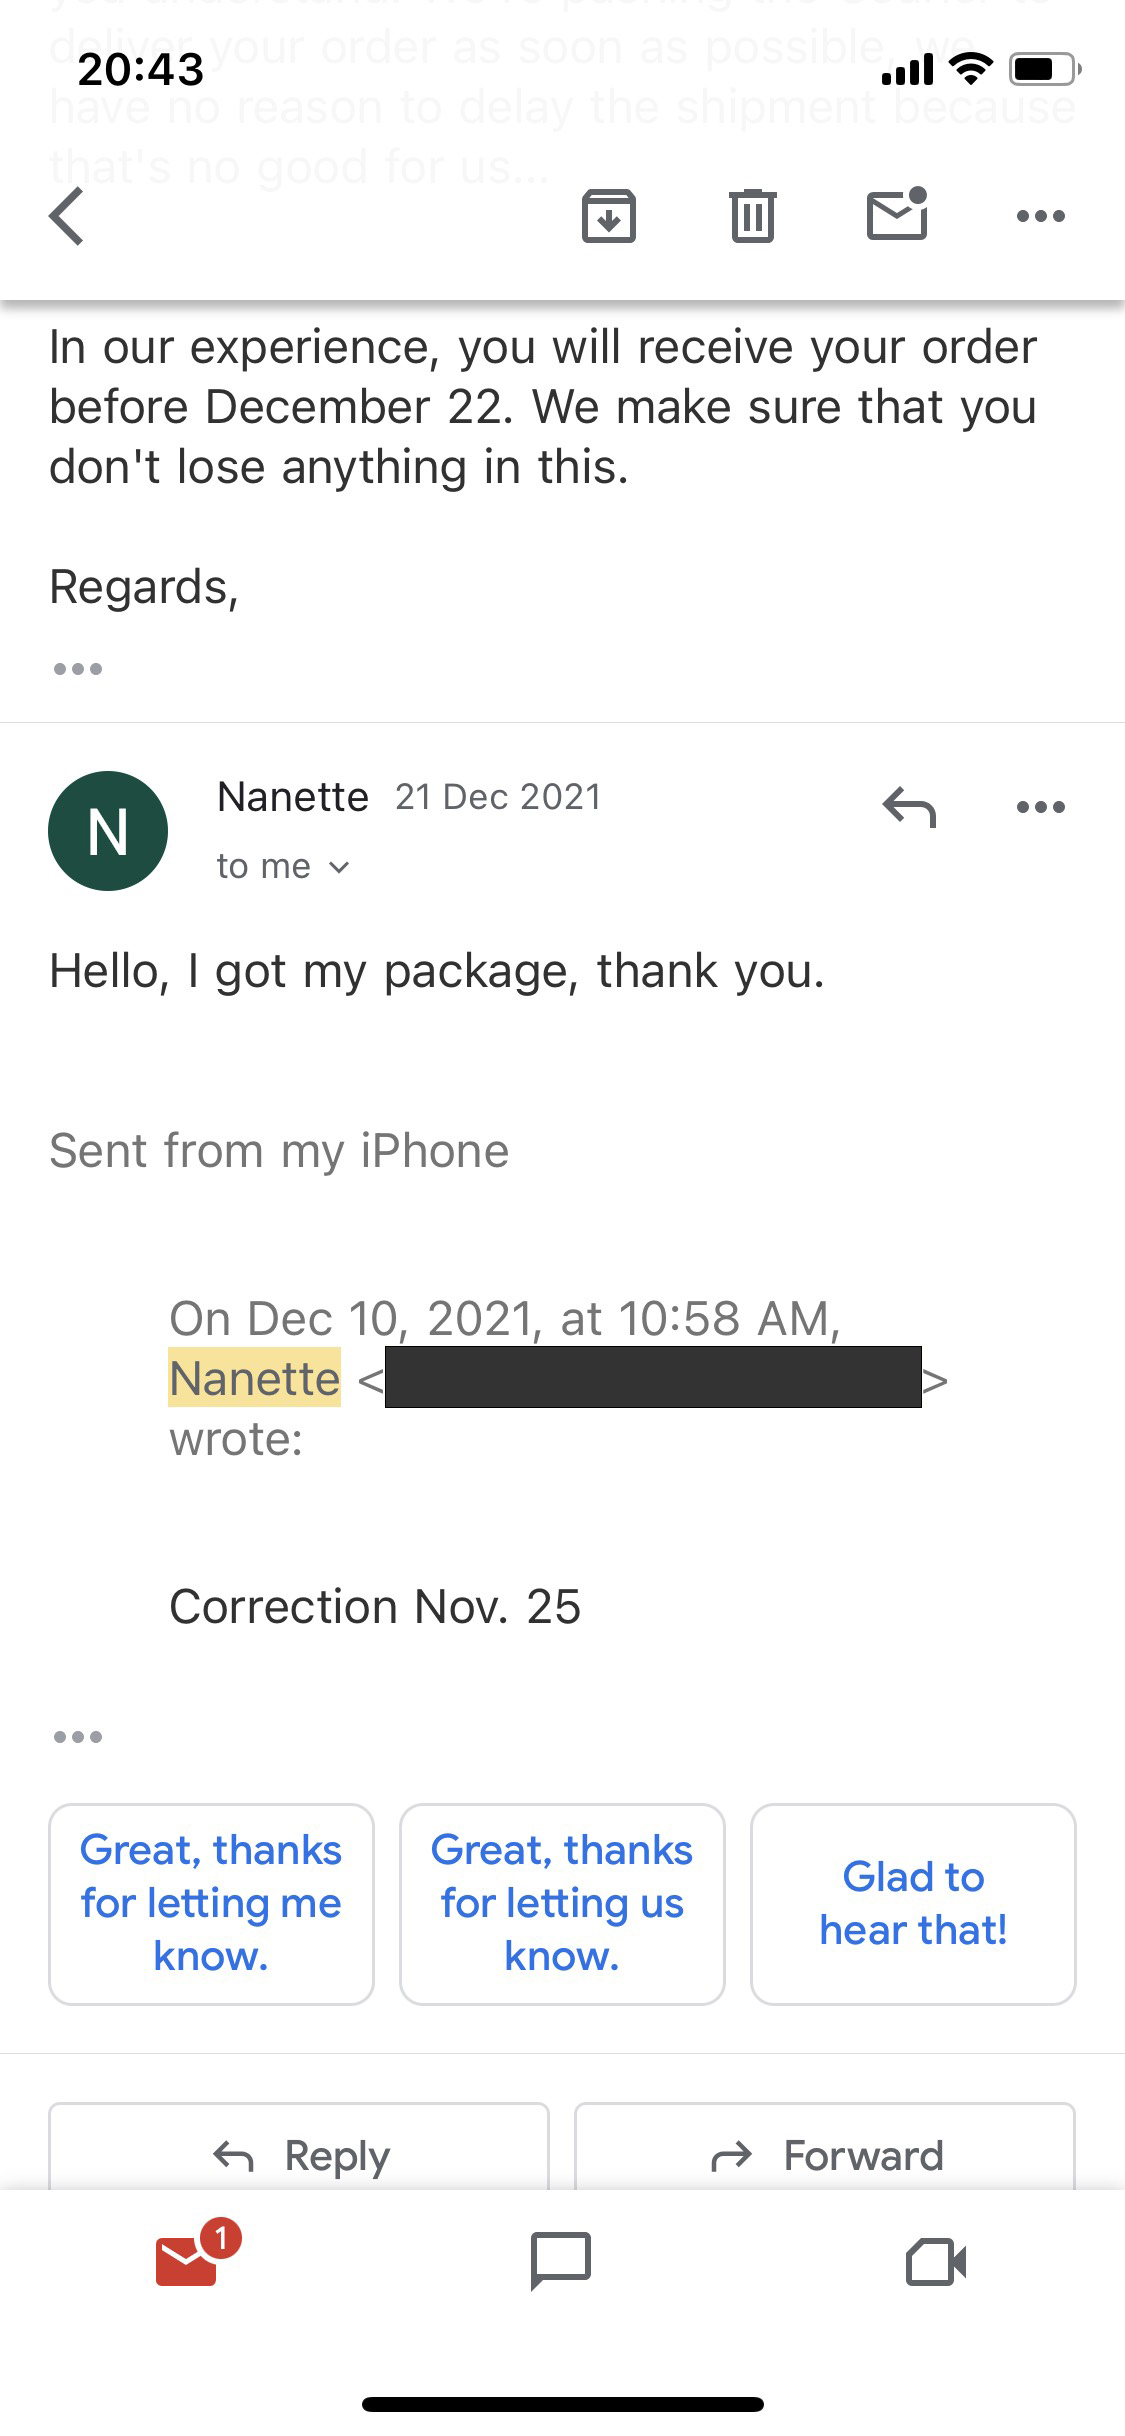
Task: Delete this email using trash icon
Action: (753, 215)
